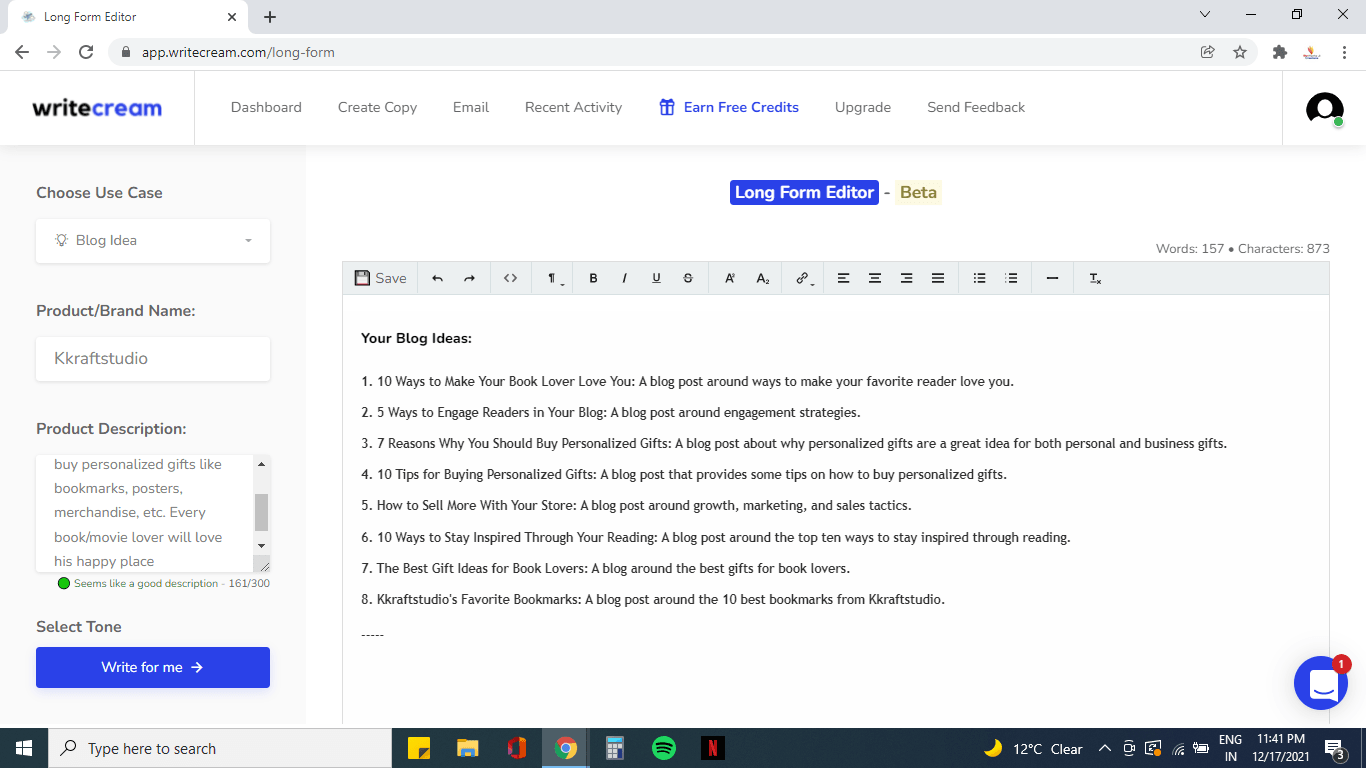
Task: Open the Blog Idea use case dropdown
Action: [153, 241]
